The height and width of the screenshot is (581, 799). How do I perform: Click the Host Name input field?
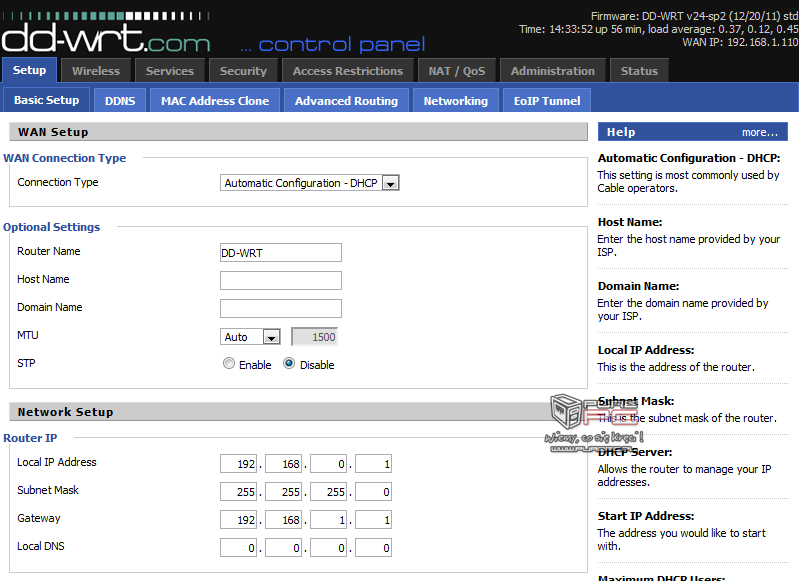coord(281,280)
